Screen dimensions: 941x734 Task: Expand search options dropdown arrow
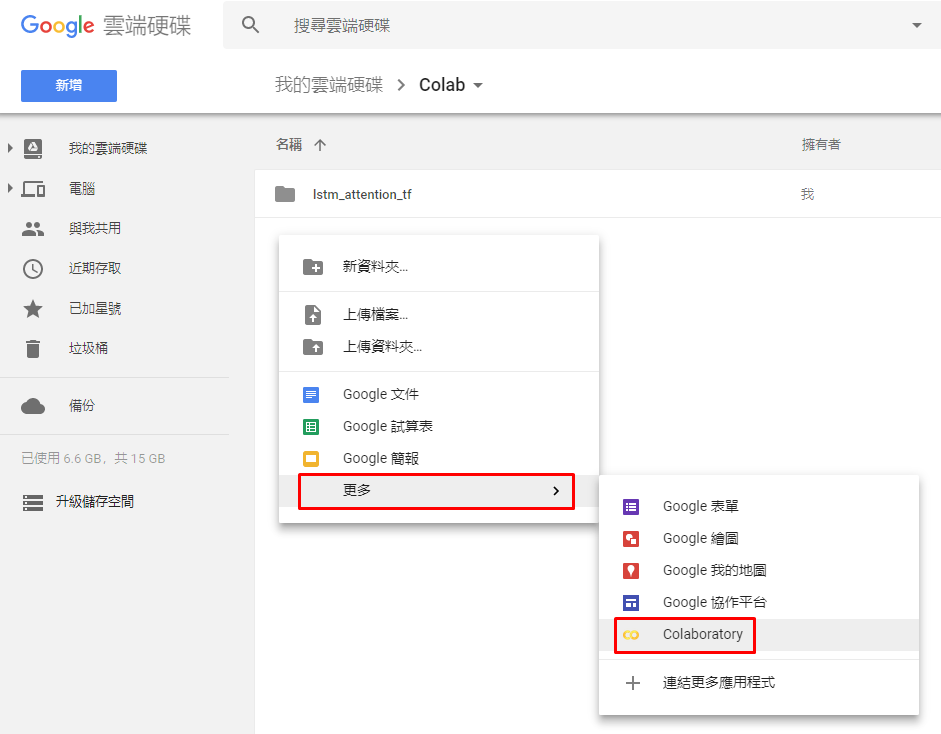point(917,25)
